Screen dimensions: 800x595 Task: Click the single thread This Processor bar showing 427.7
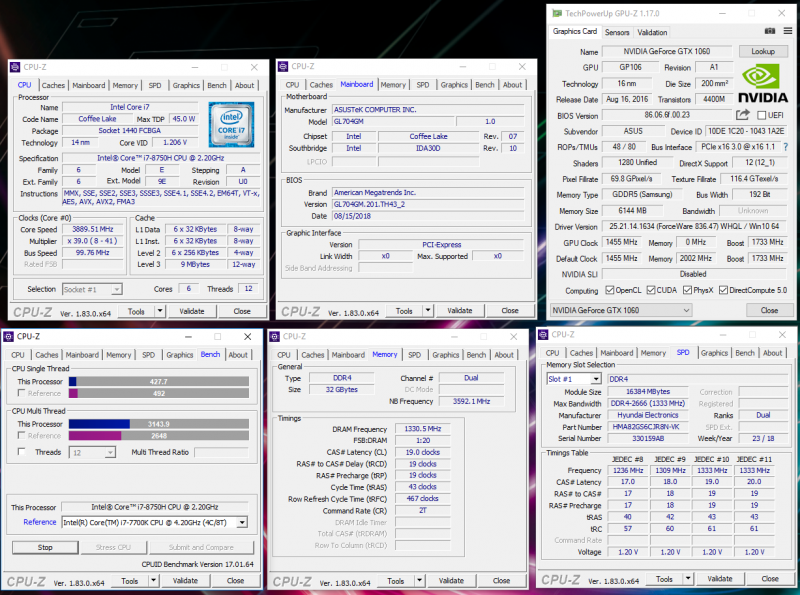(159, 381)
